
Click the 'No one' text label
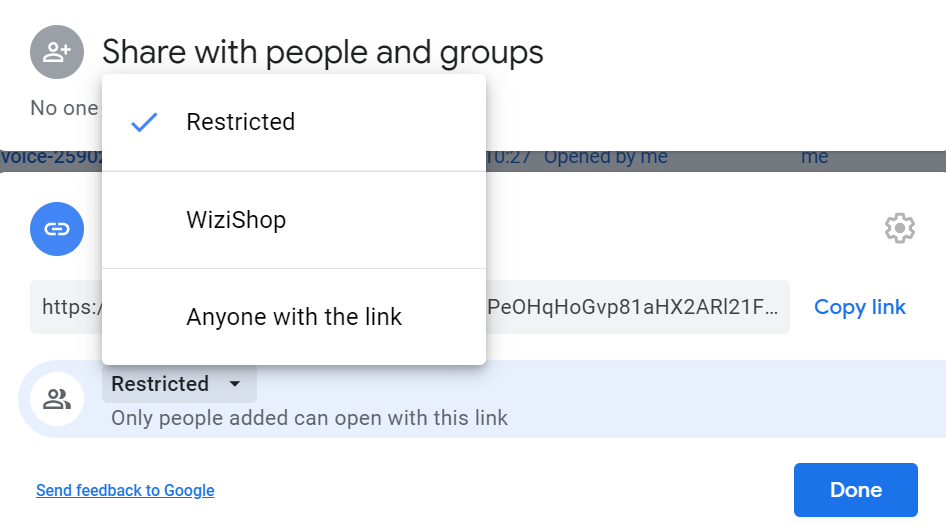64,108
